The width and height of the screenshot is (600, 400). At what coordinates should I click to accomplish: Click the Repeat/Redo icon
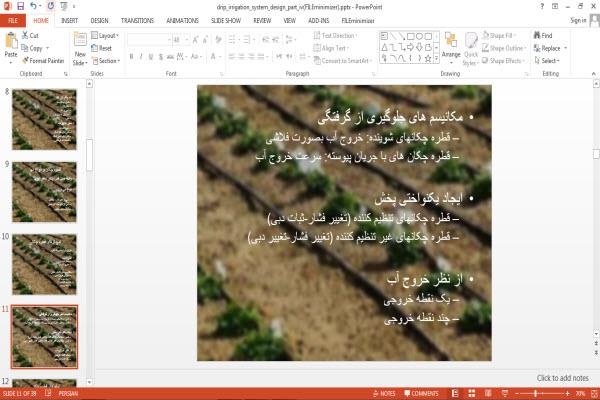[x=51, y=6]
